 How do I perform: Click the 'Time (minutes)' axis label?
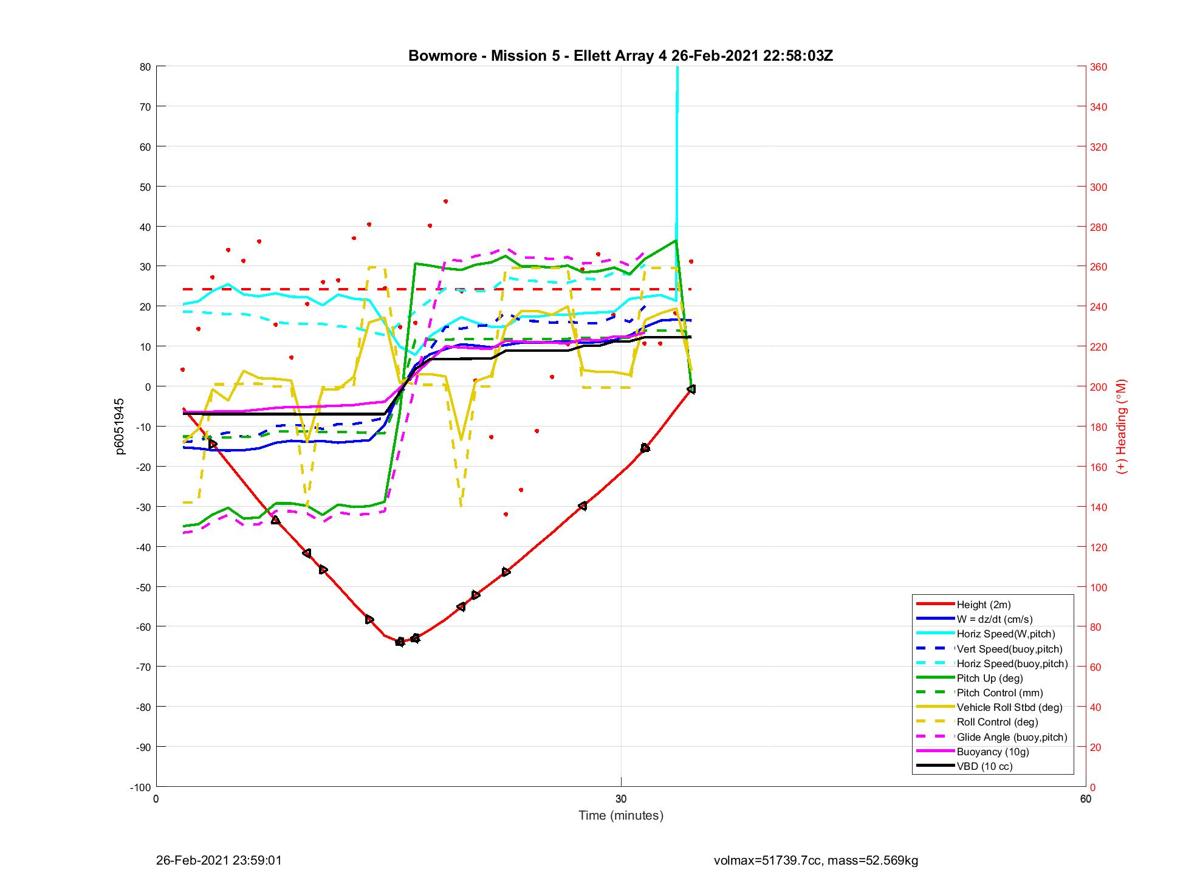click(x=620, y=815)
